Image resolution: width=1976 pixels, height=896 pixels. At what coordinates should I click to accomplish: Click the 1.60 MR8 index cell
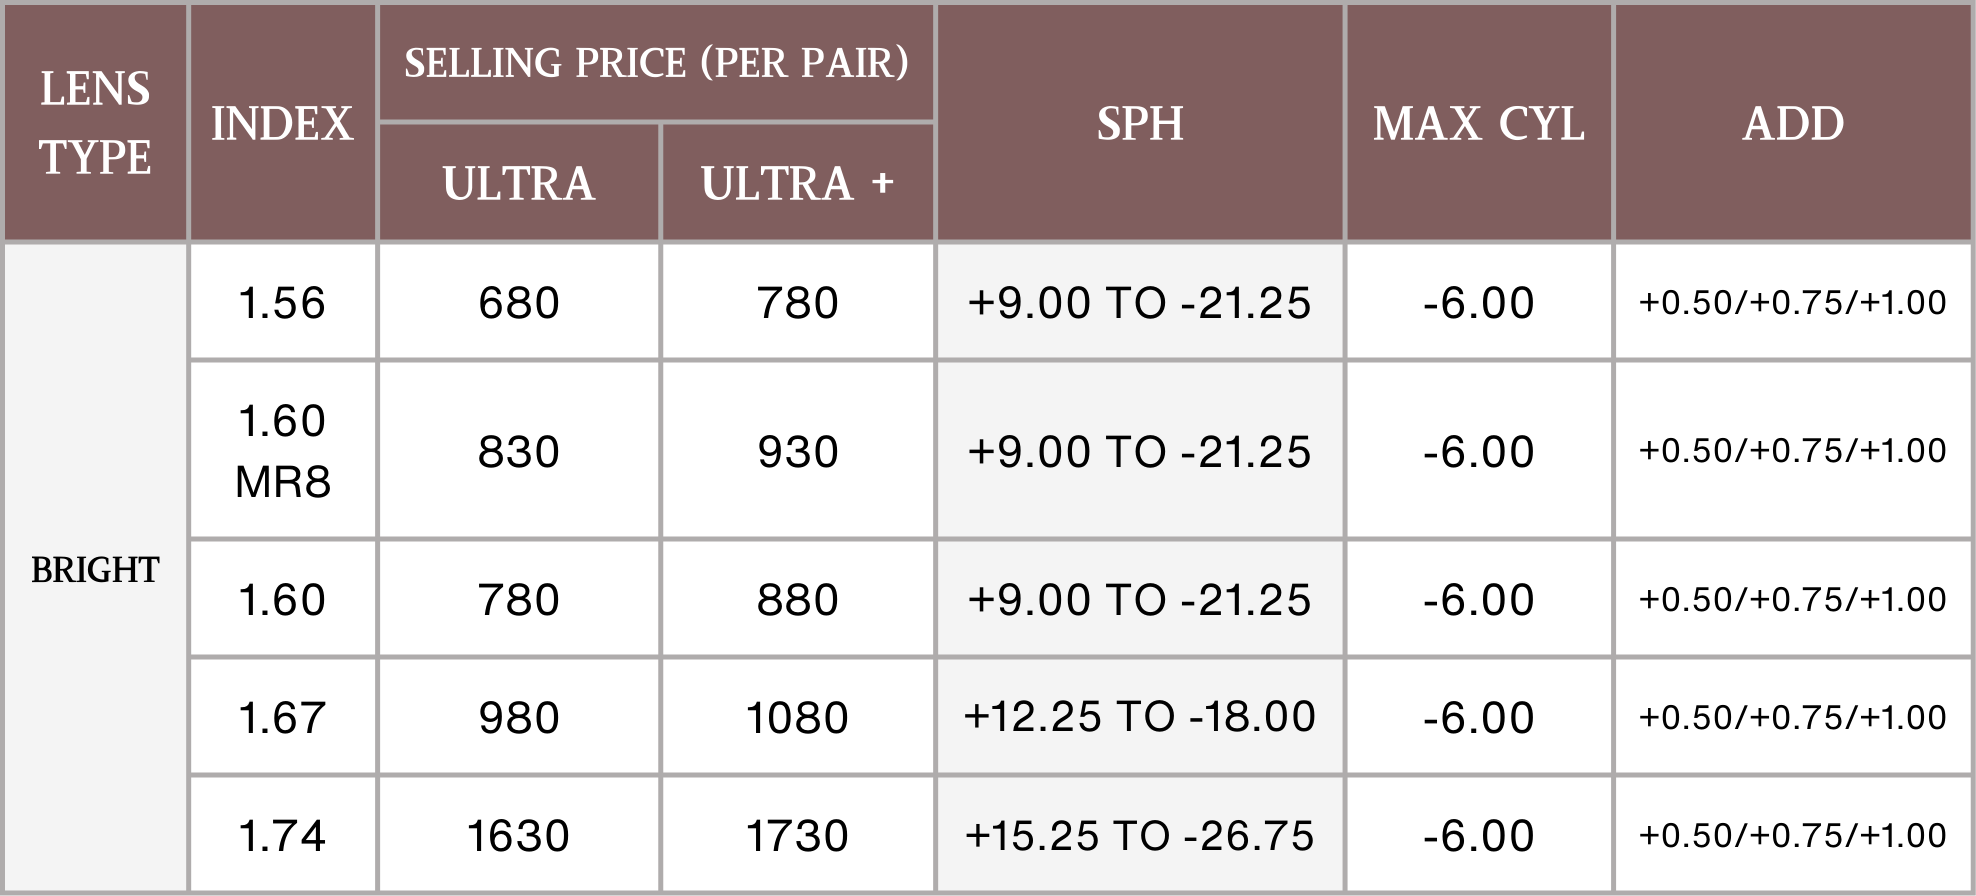click(282, 450)
